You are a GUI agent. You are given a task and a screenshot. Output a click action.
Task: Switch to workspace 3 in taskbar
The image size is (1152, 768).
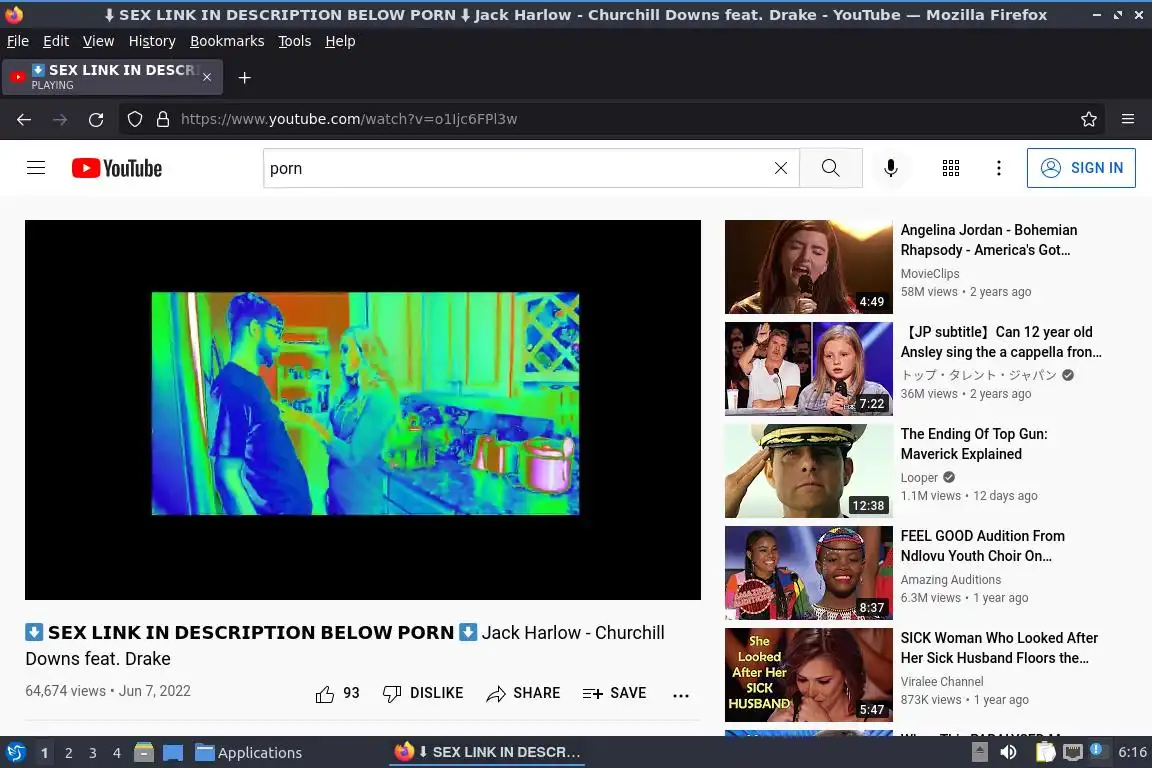click(93, 753)
